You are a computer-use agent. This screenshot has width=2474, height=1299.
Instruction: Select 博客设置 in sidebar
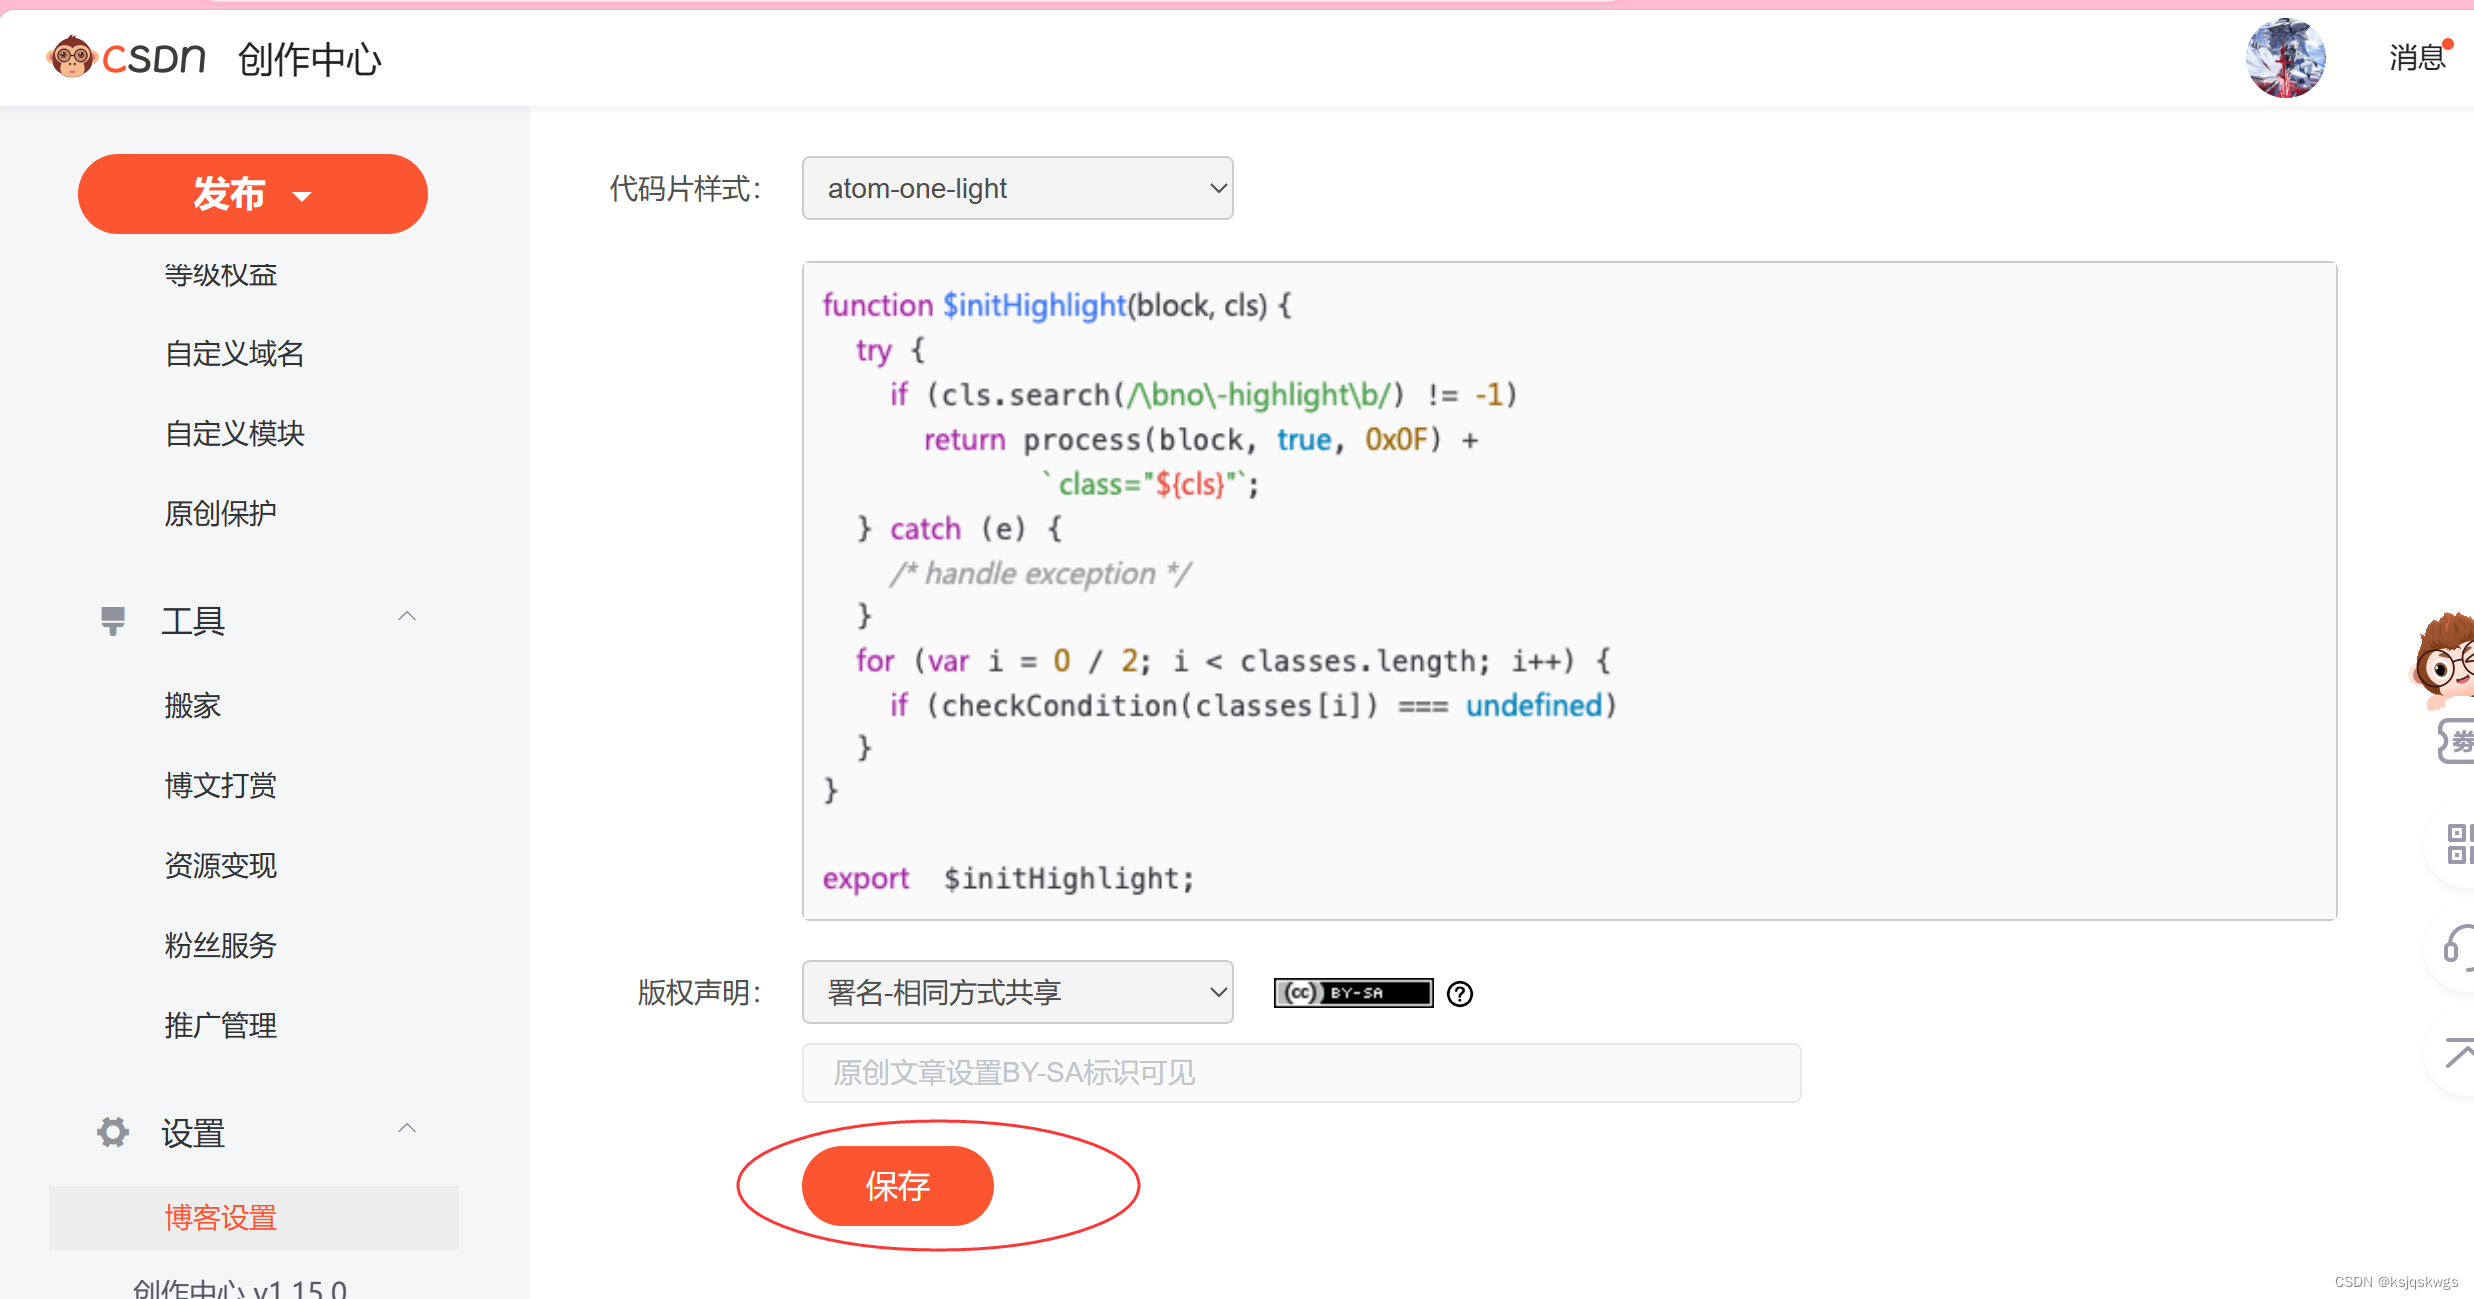[x=254, y=1217]
